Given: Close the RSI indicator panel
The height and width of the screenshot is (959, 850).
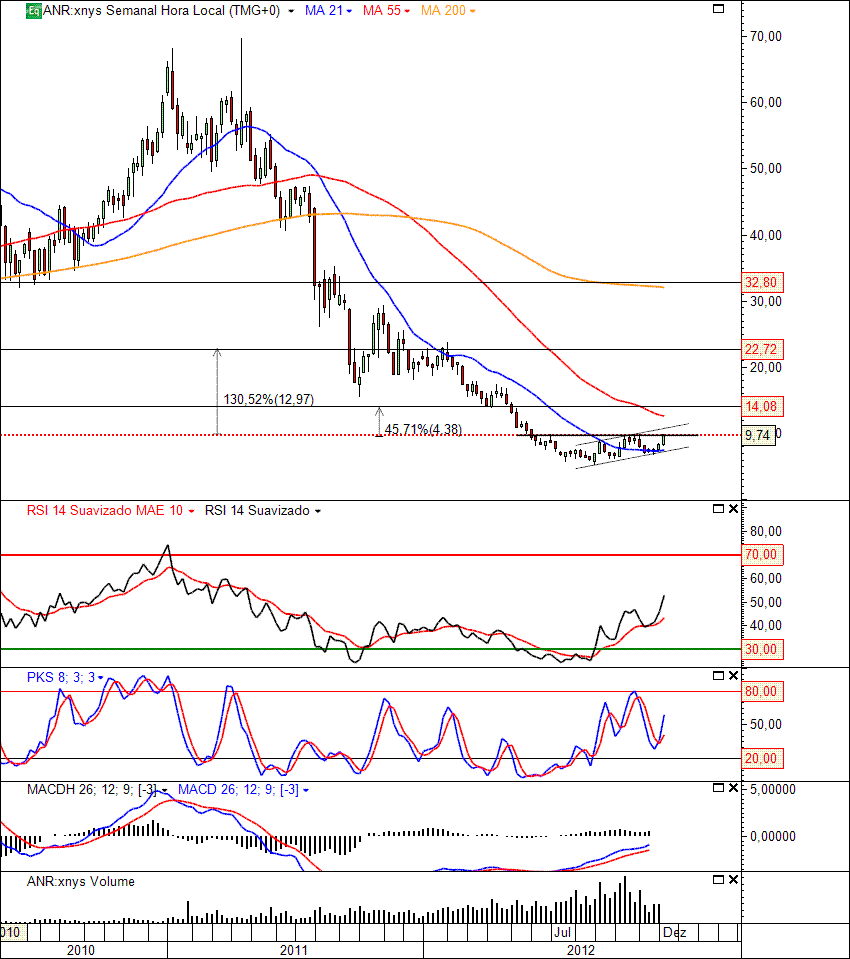Looking at the screenshot, I should (x=733, y=508).
